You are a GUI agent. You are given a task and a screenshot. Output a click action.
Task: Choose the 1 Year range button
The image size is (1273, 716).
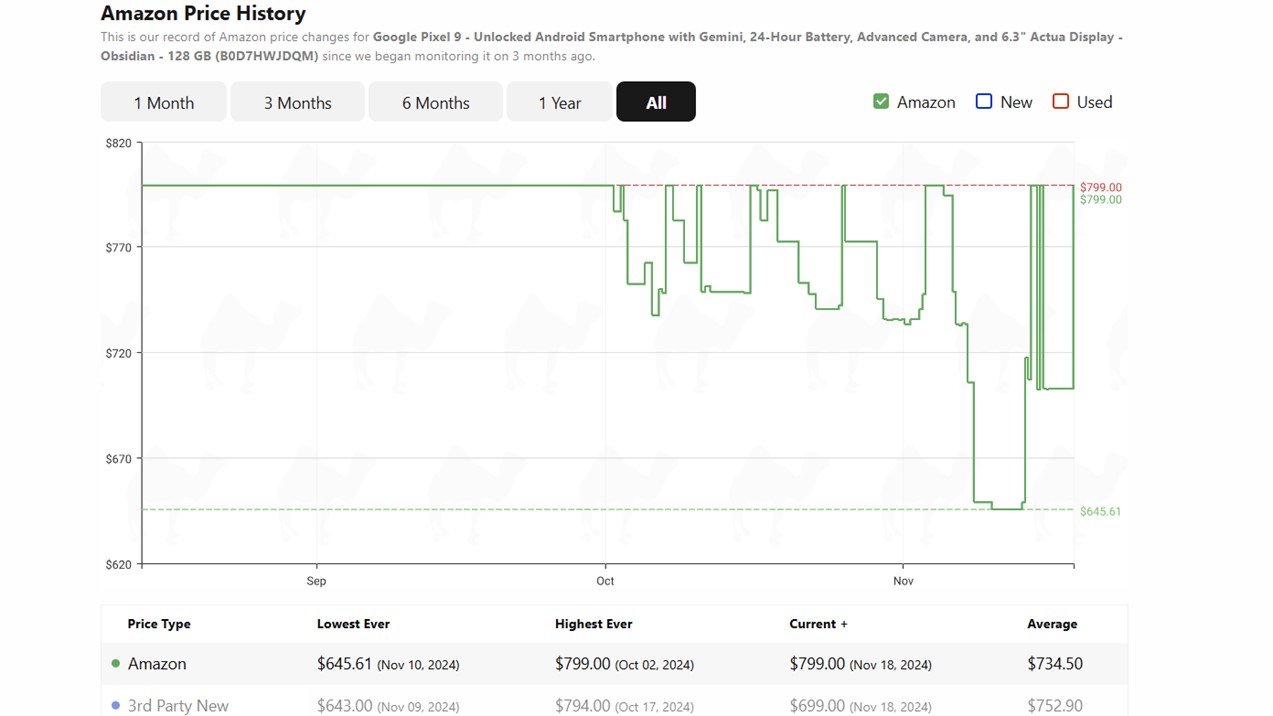coord(559,102)
